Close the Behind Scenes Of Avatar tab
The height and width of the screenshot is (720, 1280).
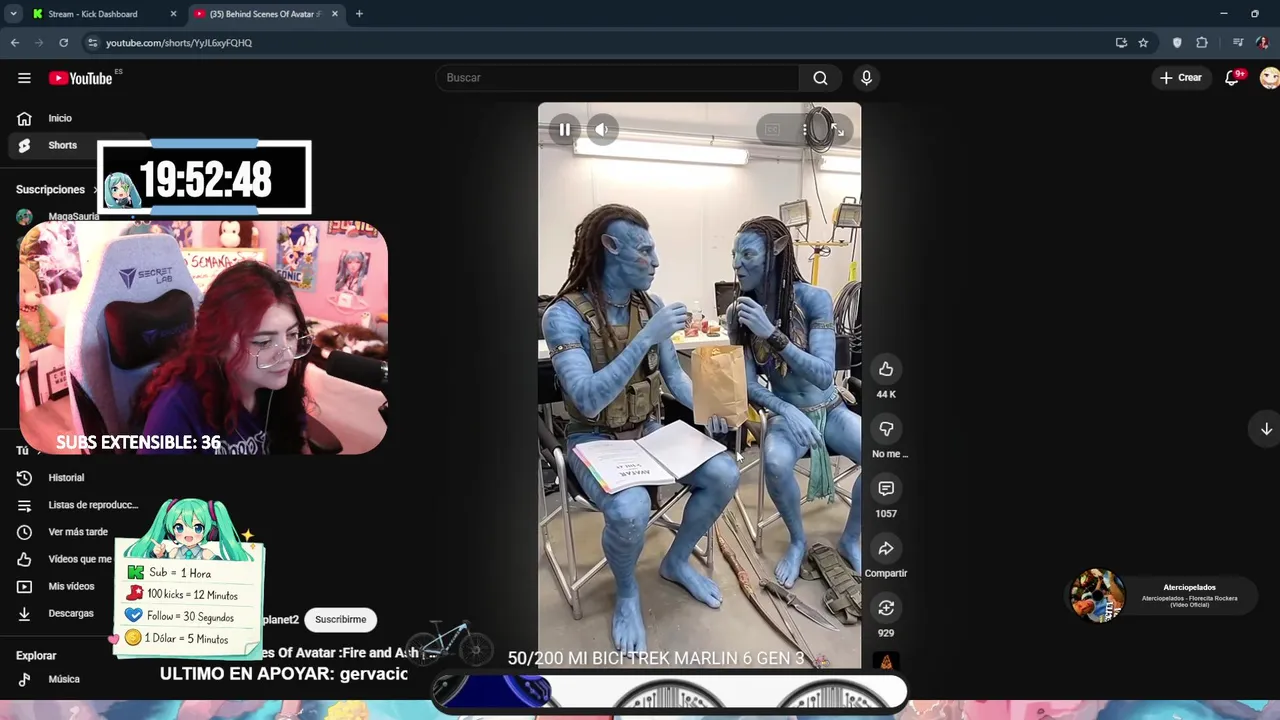335,14
